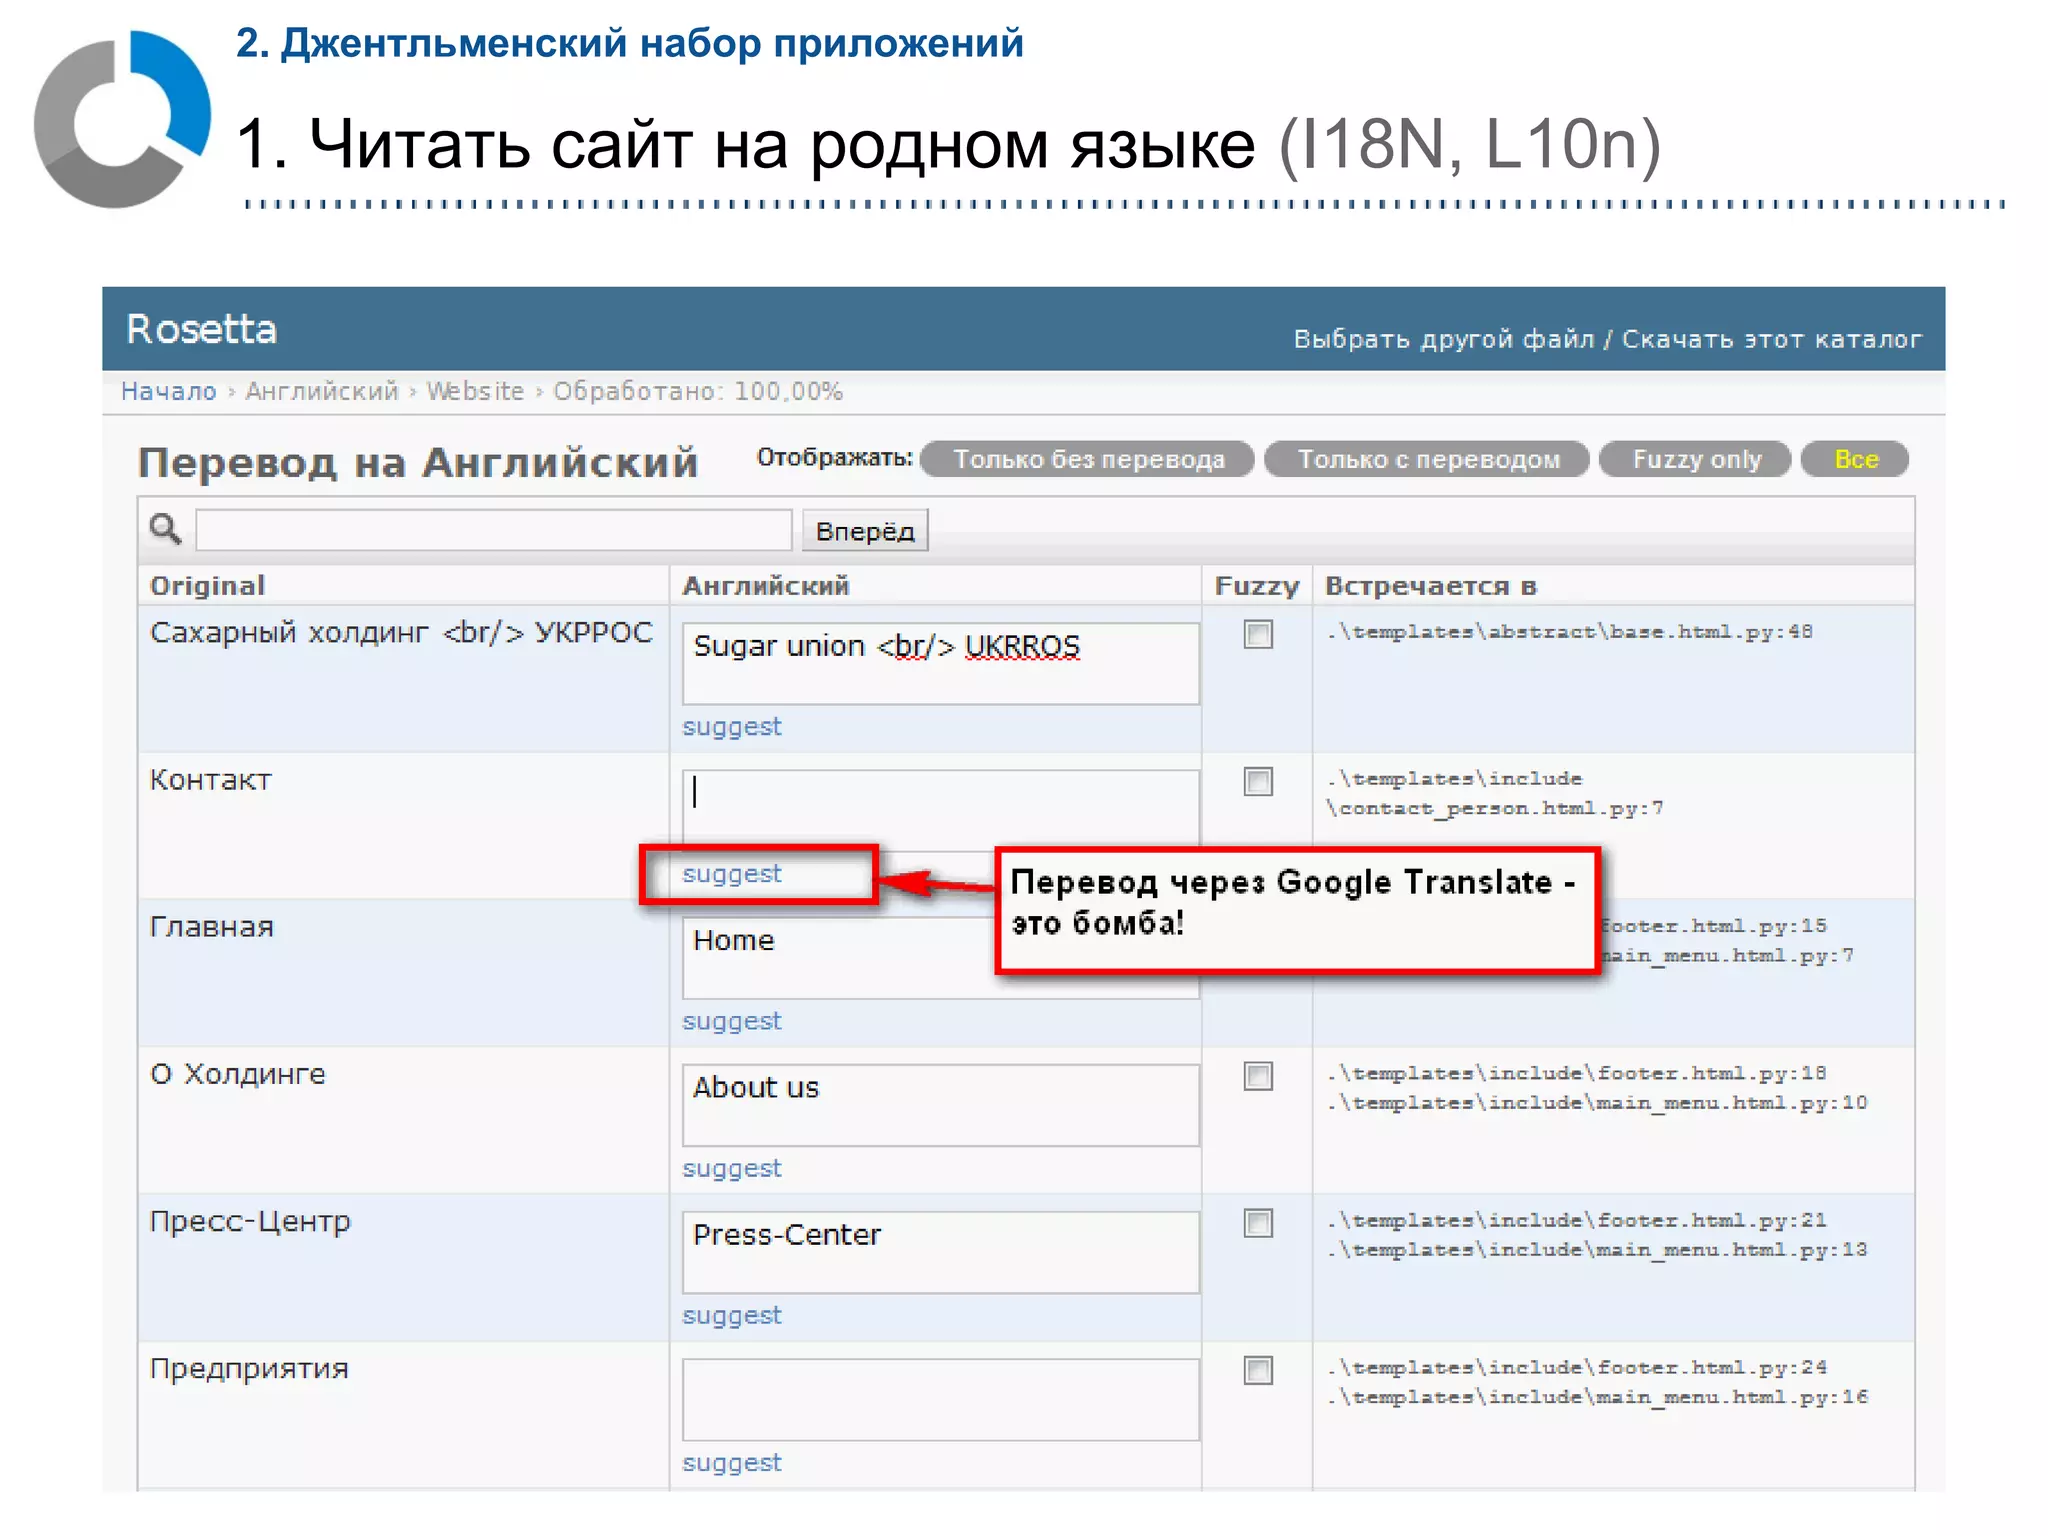Click the 'Fuzzy' column header
This screenshot has height=1536, width=2048.
pos(1256,586)
